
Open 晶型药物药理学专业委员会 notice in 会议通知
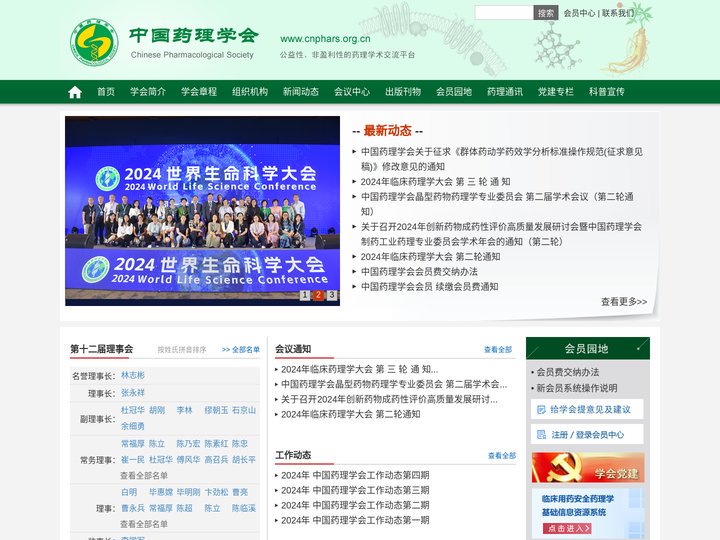tap(394, 384)
